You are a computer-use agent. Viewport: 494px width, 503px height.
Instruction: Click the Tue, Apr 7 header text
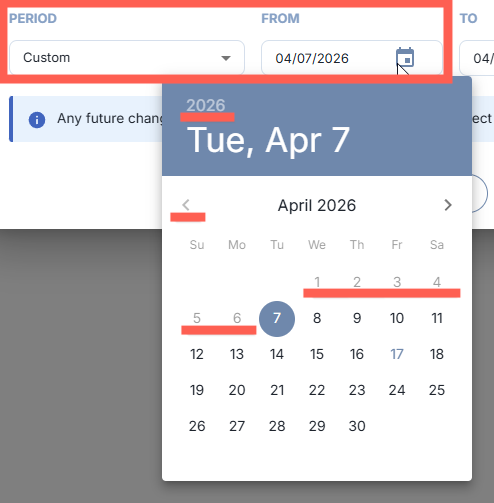pyautogui.click(x=268, y=141)
